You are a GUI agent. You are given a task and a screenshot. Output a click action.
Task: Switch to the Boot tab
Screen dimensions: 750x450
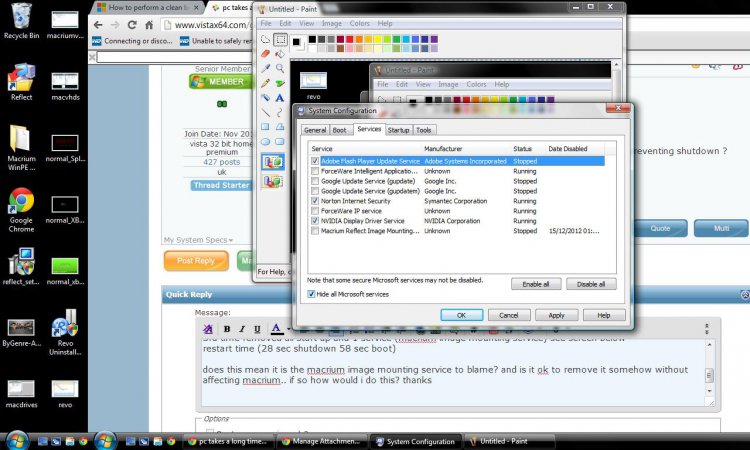(339, 130)
